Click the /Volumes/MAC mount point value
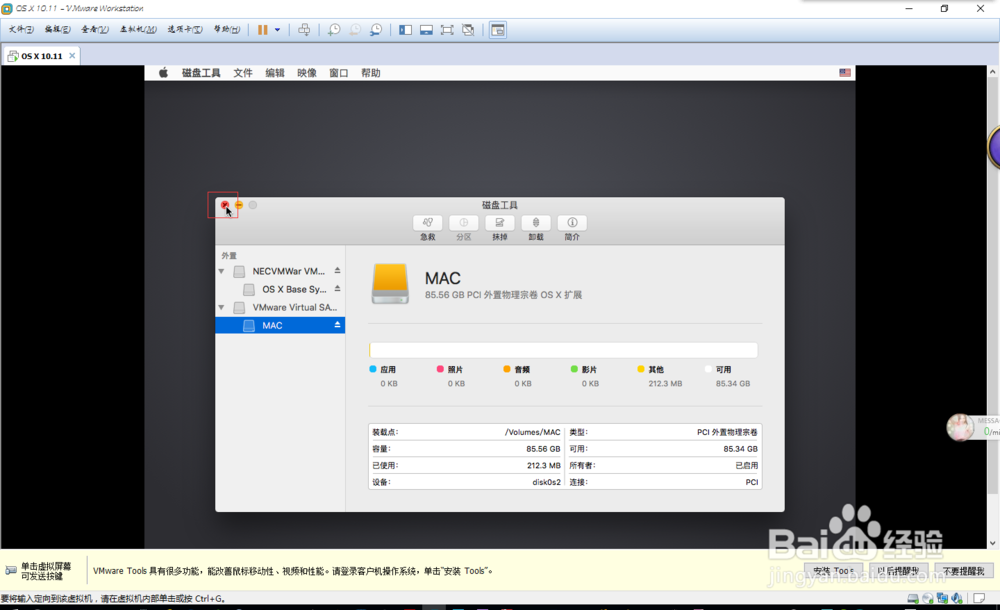This screenshot has height=610, width=1000. 533,432
